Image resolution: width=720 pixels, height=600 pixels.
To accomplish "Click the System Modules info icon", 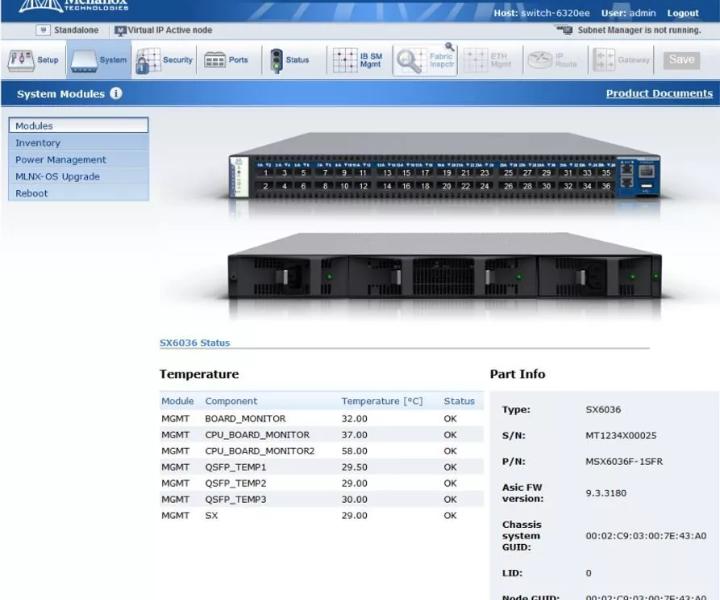I will [x=116, y=93].
